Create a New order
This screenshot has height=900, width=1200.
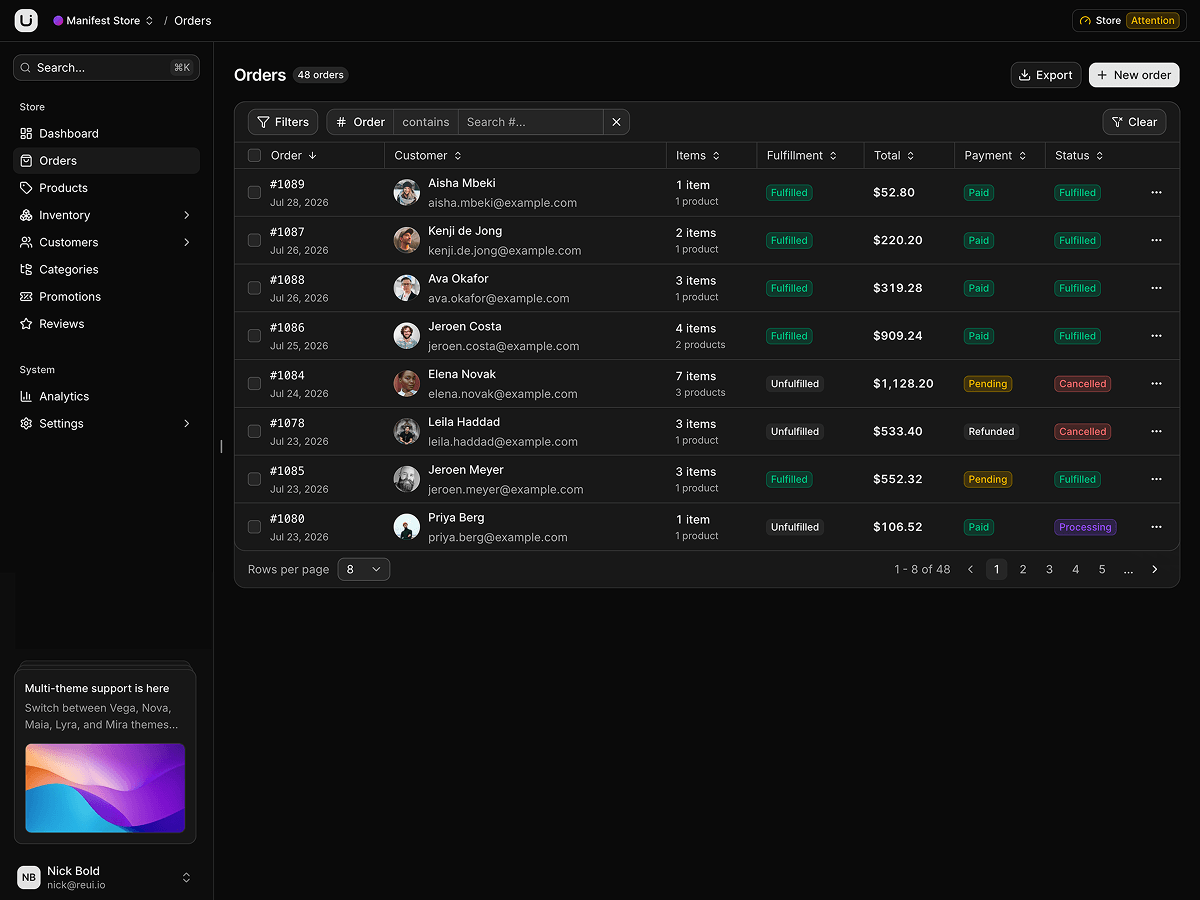[1134, 75]
